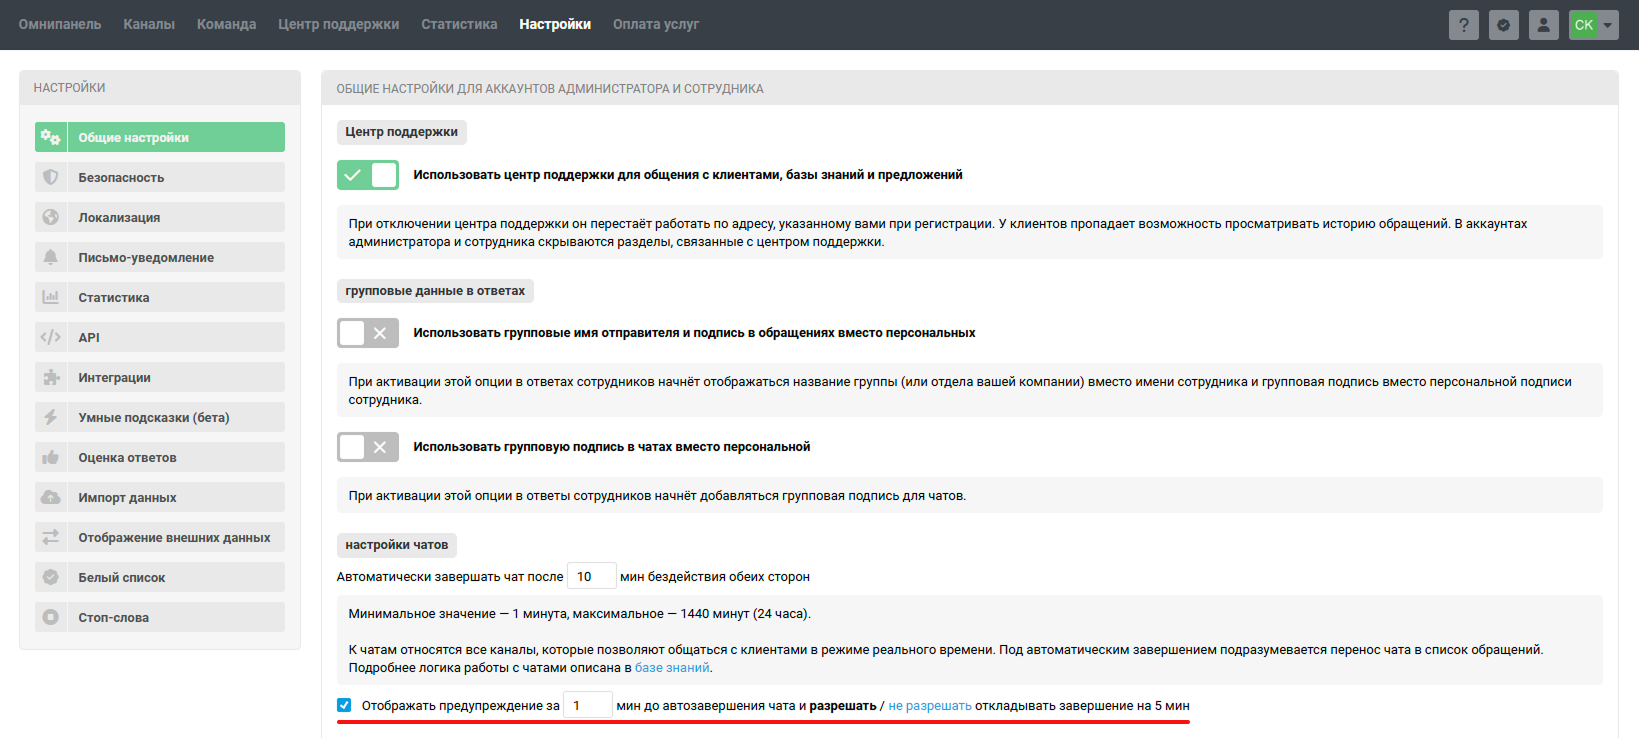Go to the Каналы section
1639x738 pixels.
tap(149, 24)
